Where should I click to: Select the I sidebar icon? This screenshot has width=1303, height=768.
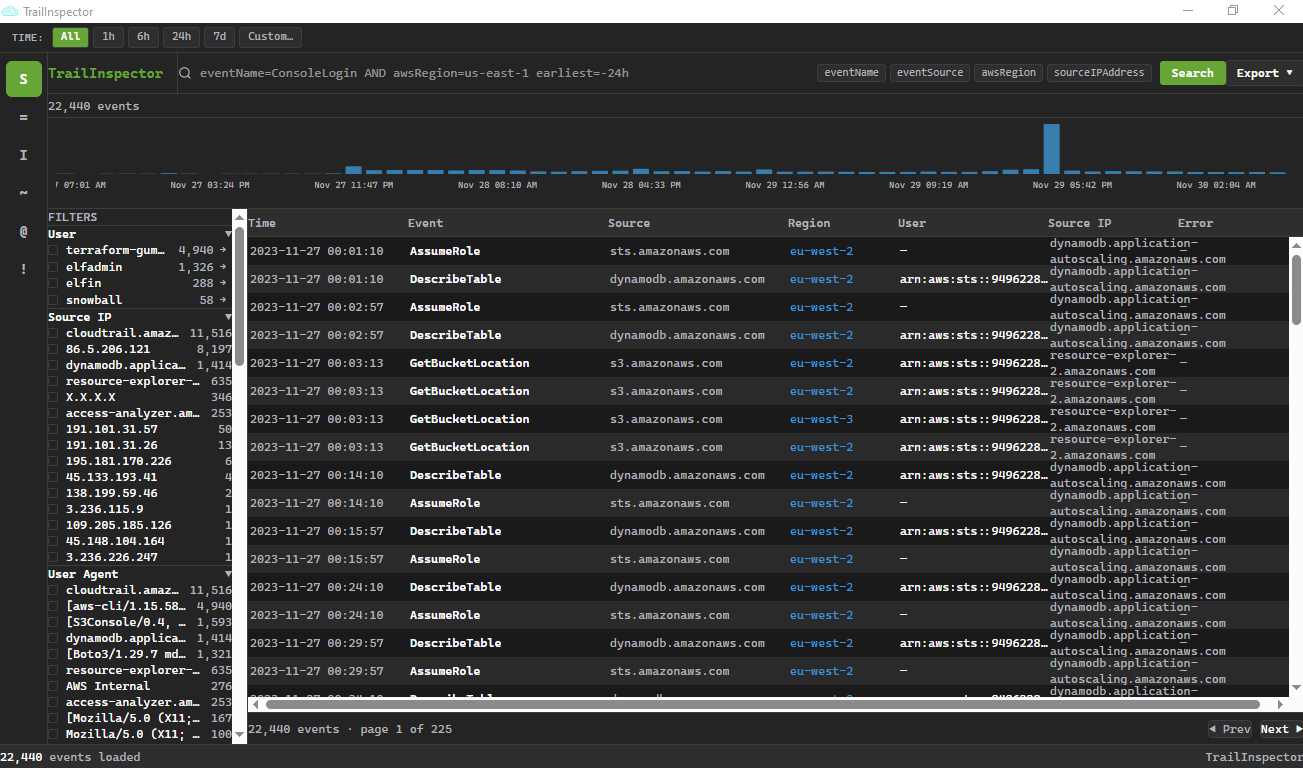tap(24, 155)
